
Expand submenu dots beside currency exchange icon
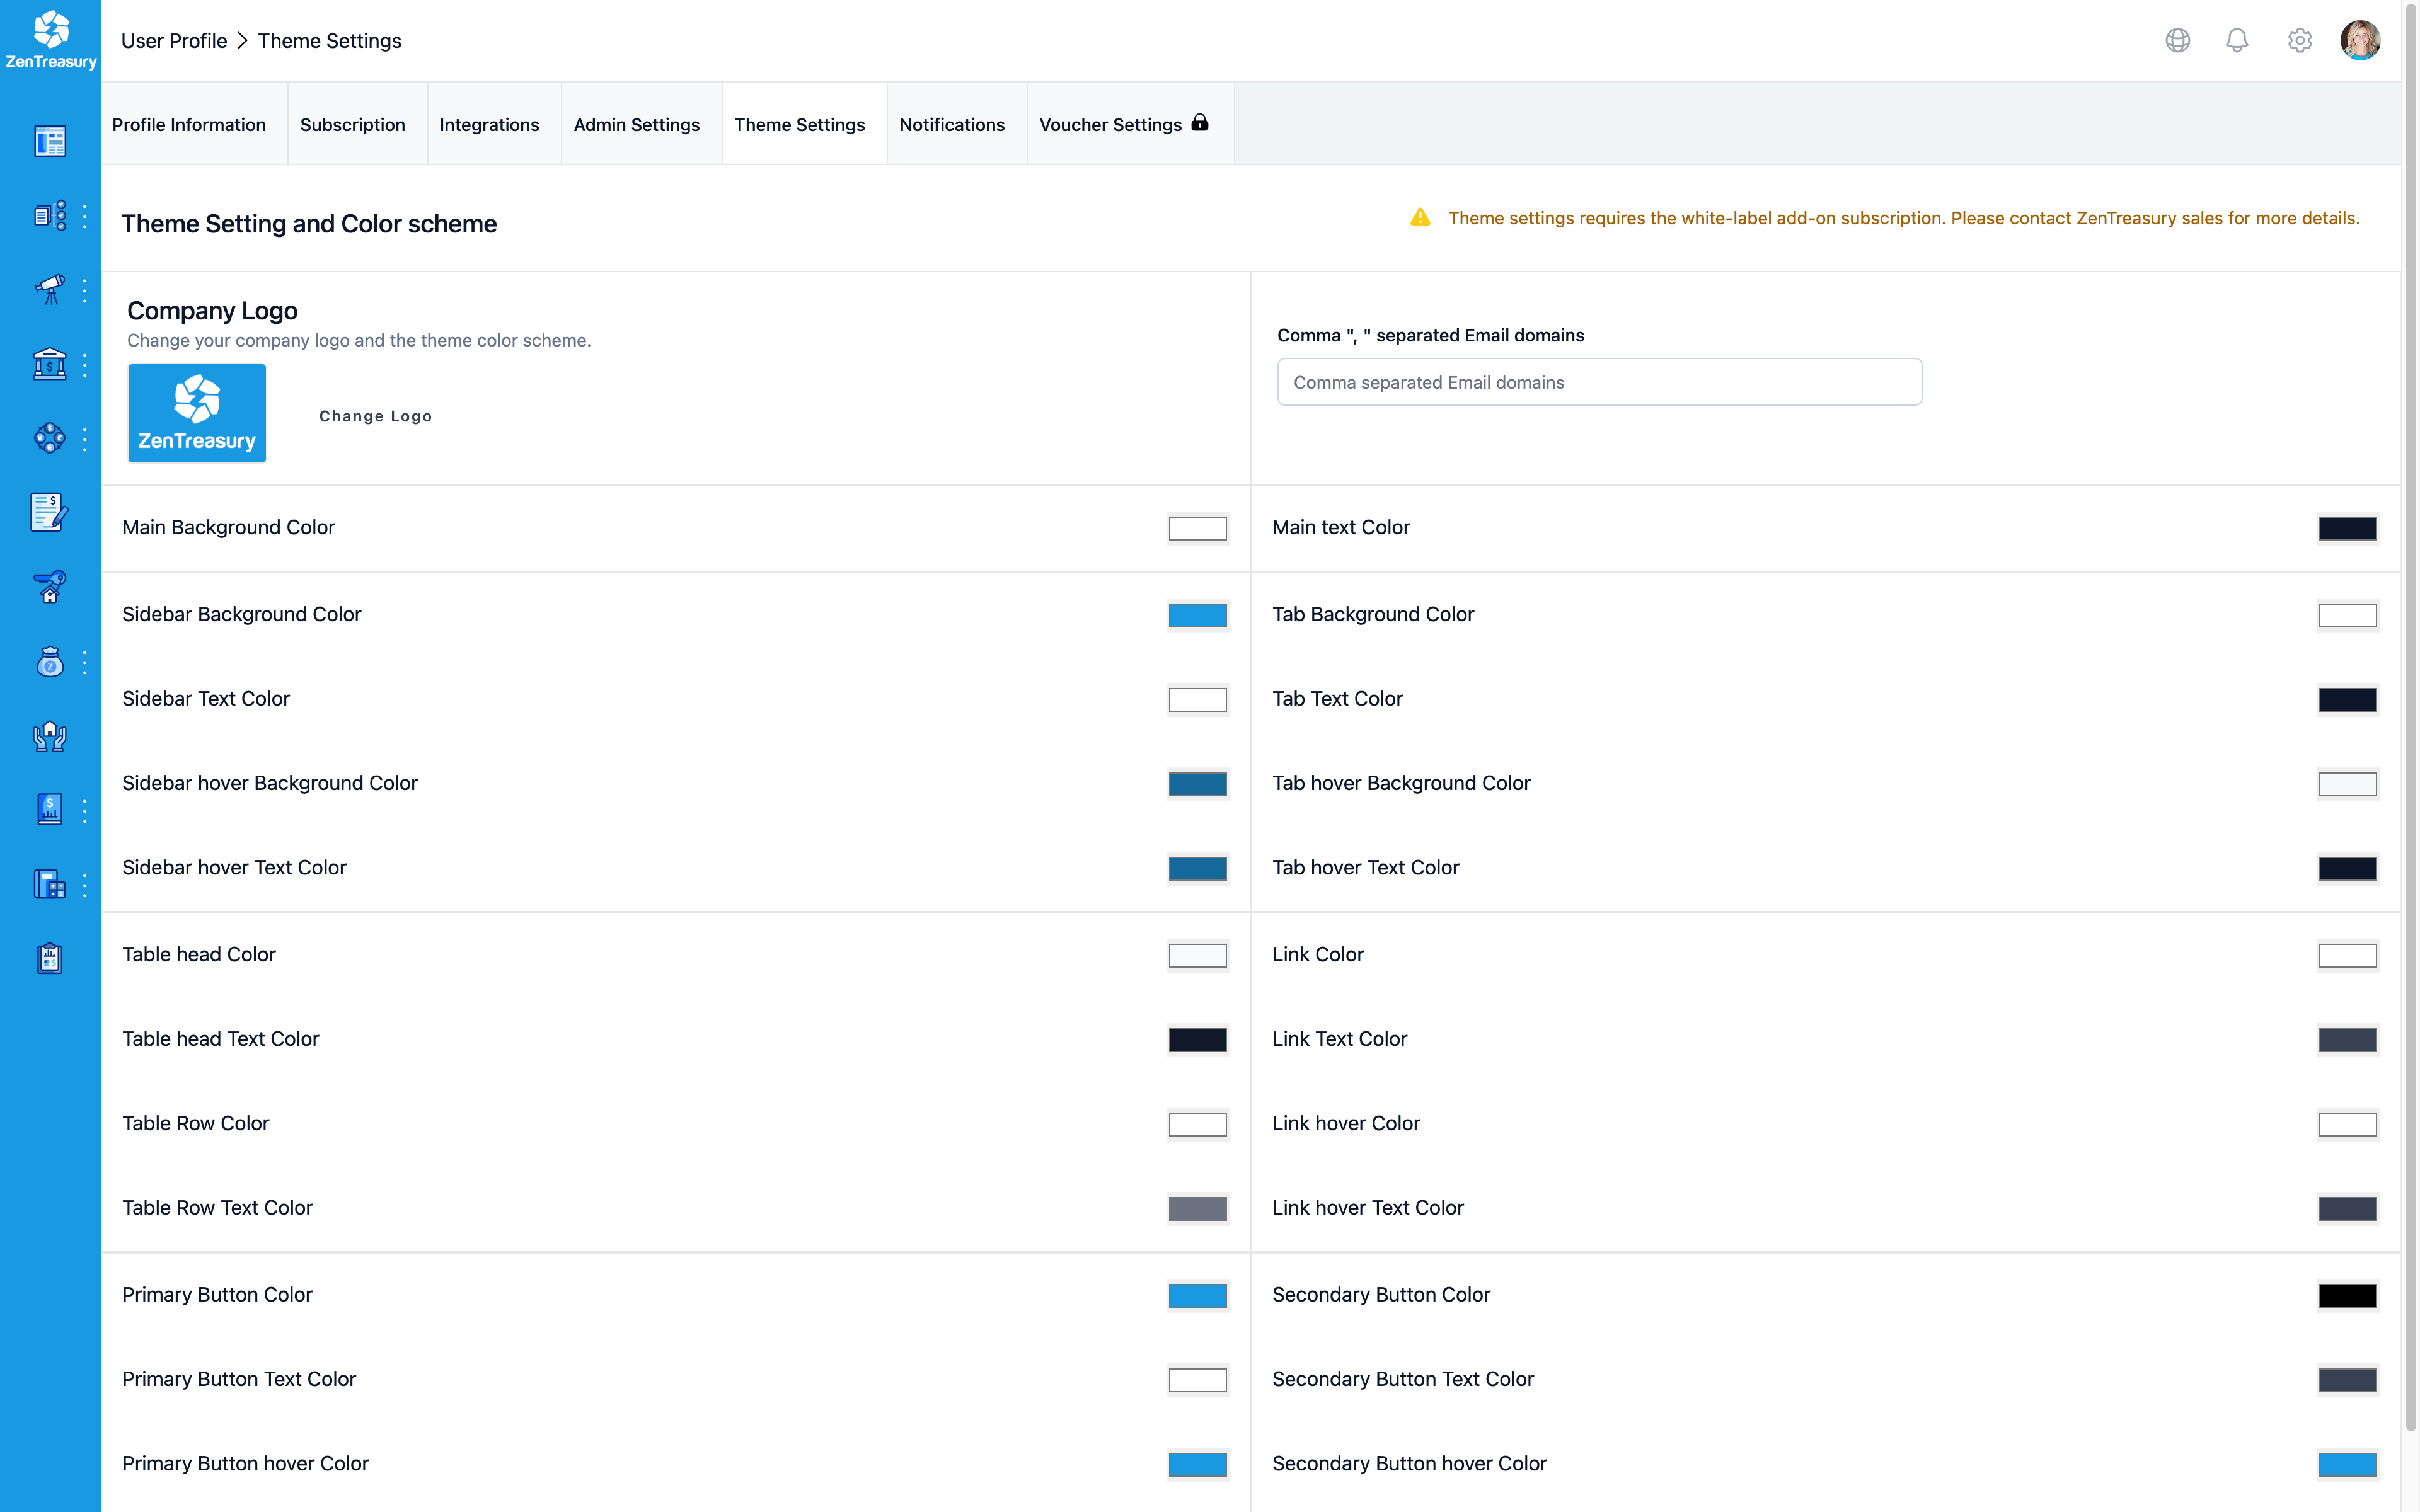85,439
